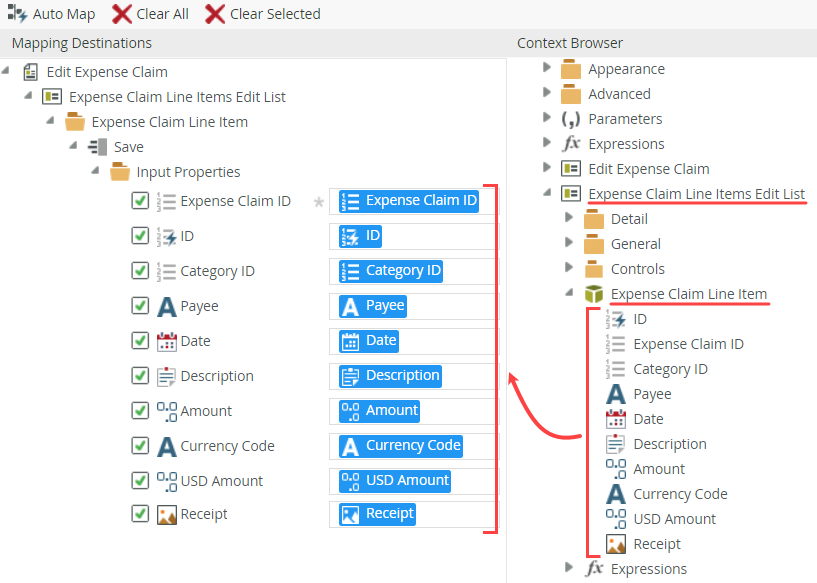Click the ID autonumber icon in Context Browser
The height and width of the screenshot is (583, 817).
tap(616, 319)
